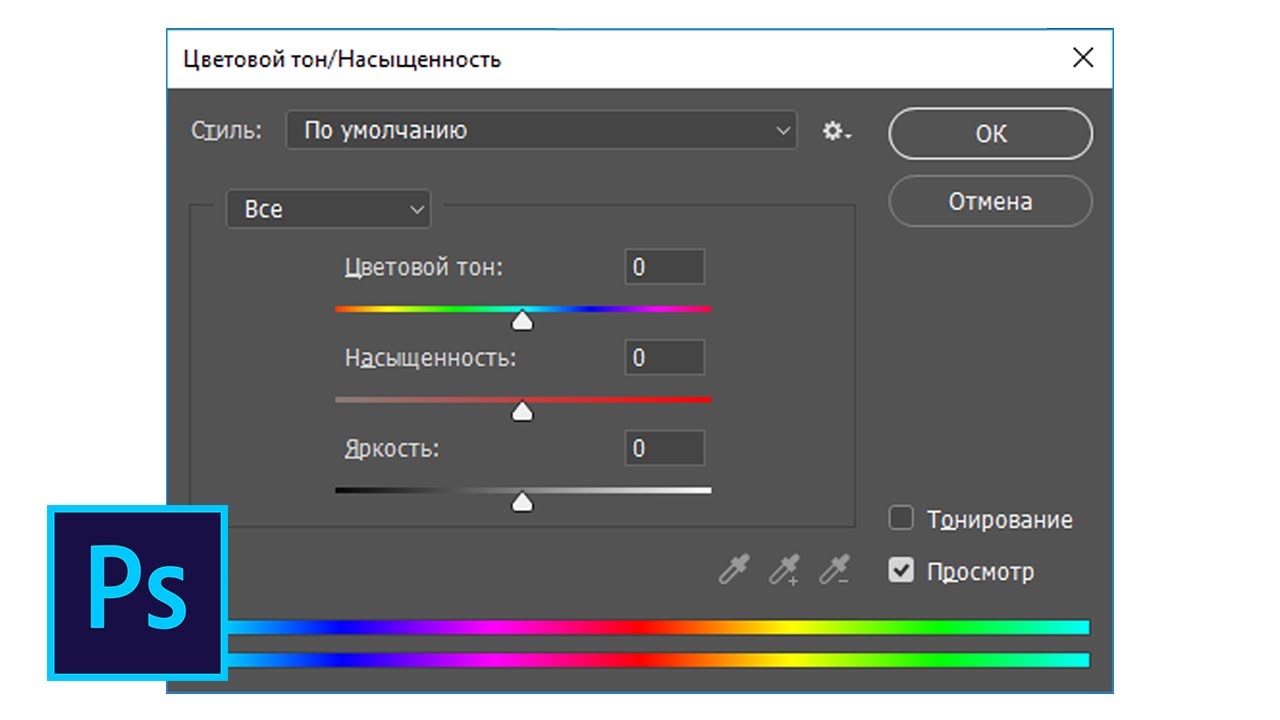This screenshot has height=720, width=1280.
Task: Click the 'Цветовой тон:' label
Action: (424, 268)
